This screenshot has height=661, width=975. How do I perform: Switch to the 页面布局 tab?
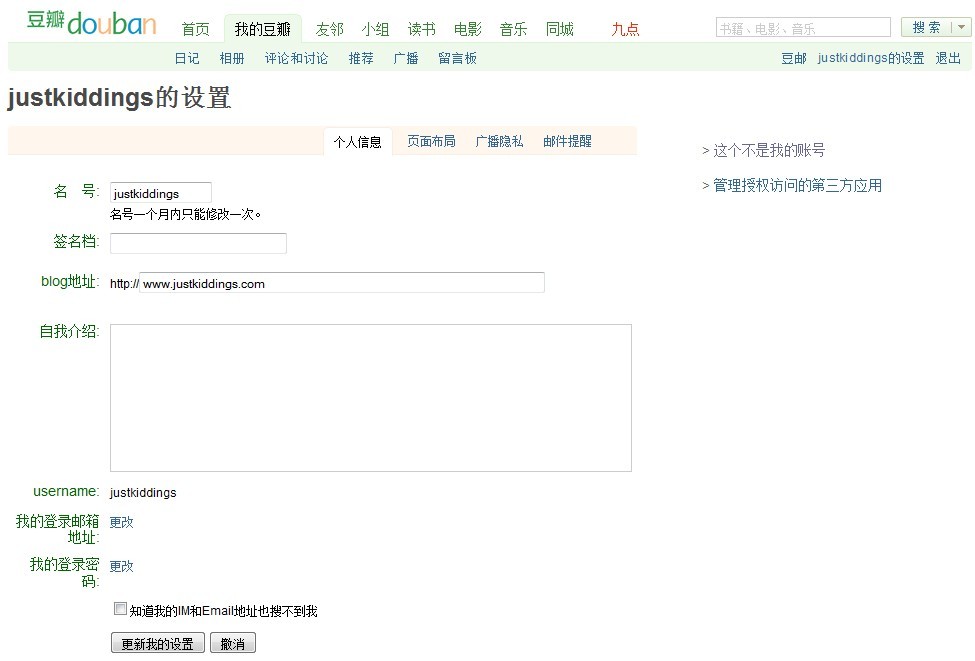pyautogui.click(x=431, y=142)
